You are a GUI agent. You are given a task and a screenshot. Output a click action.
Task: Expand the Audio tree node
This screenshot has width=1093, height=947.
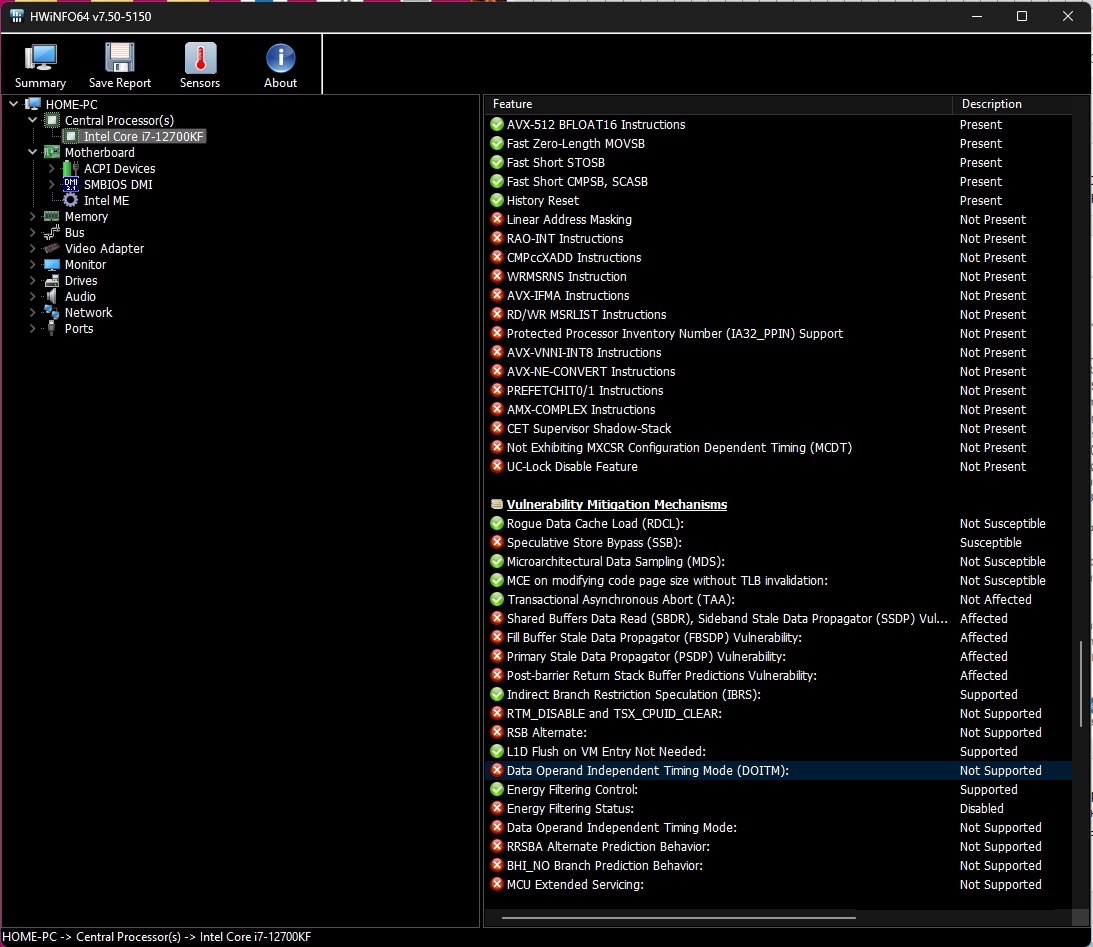coord(33,297)
